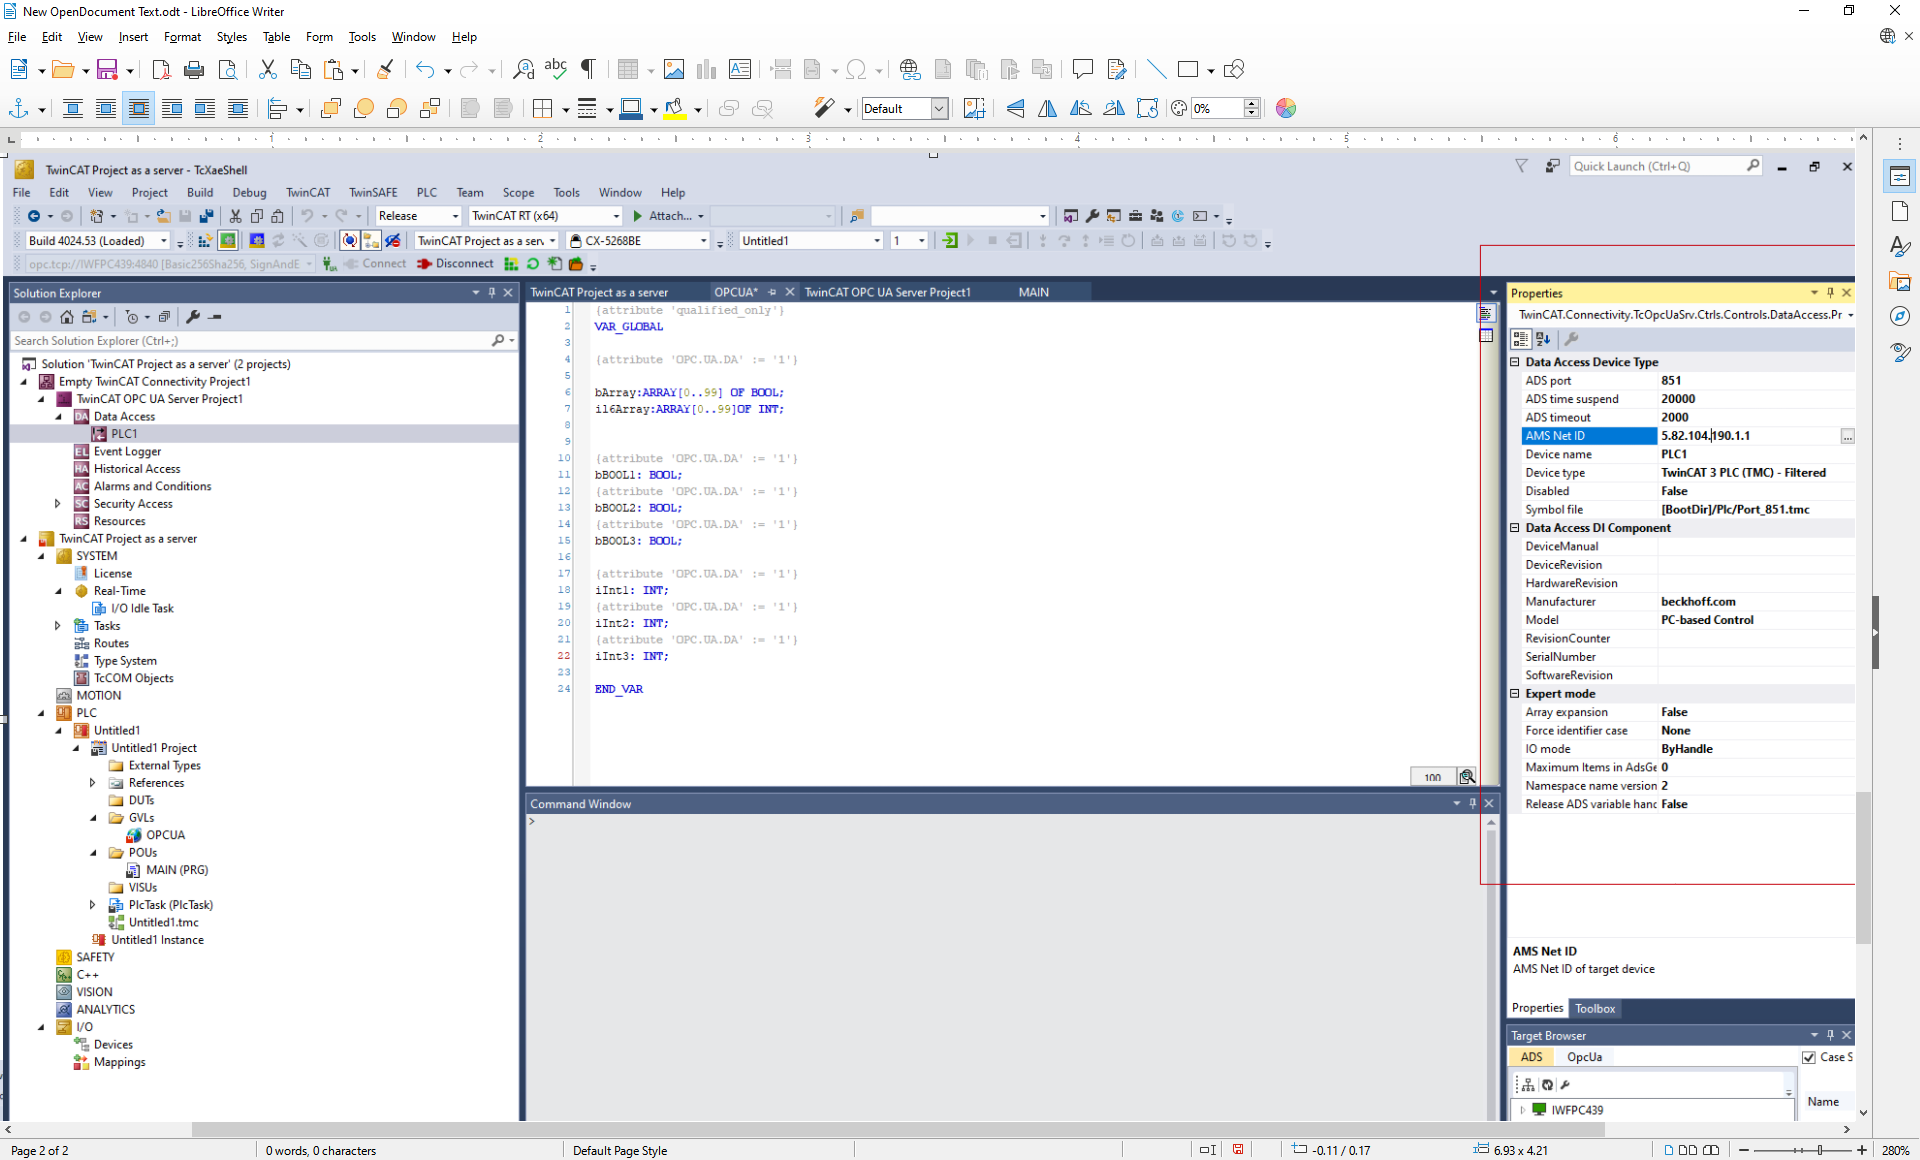The image size is (1920, 1160).
Task: Click the Crop image tool
Action: tap(974, 108)
